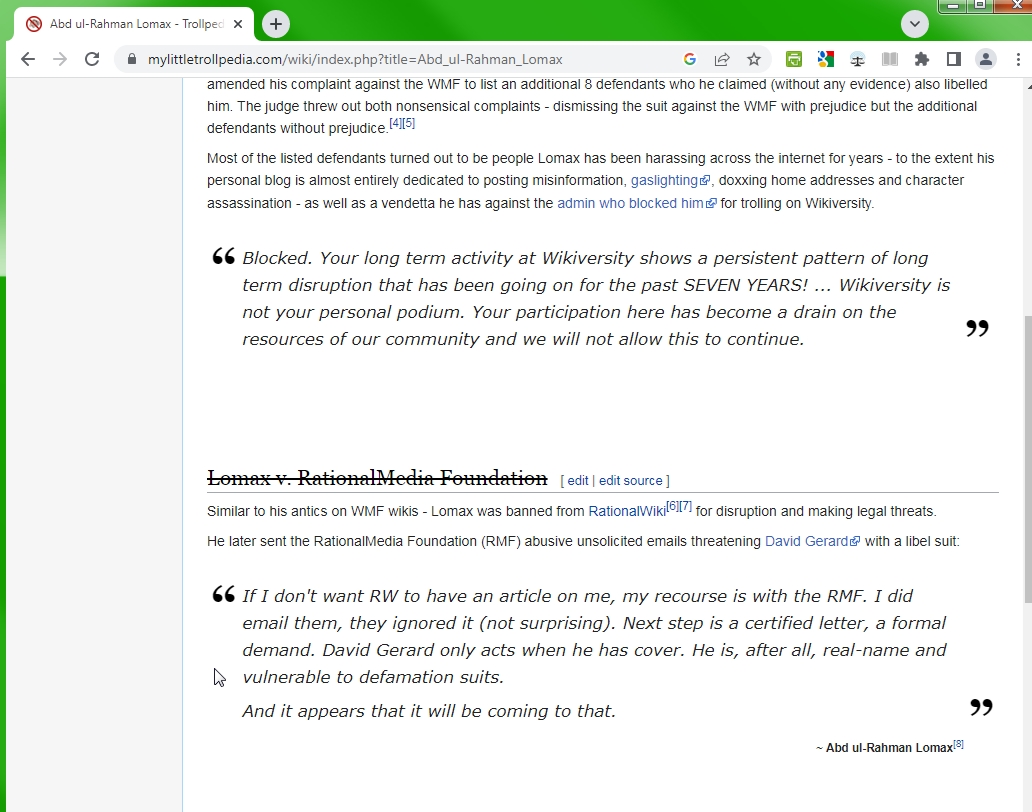Open the grey open-book extension

(x=890, y=59)
